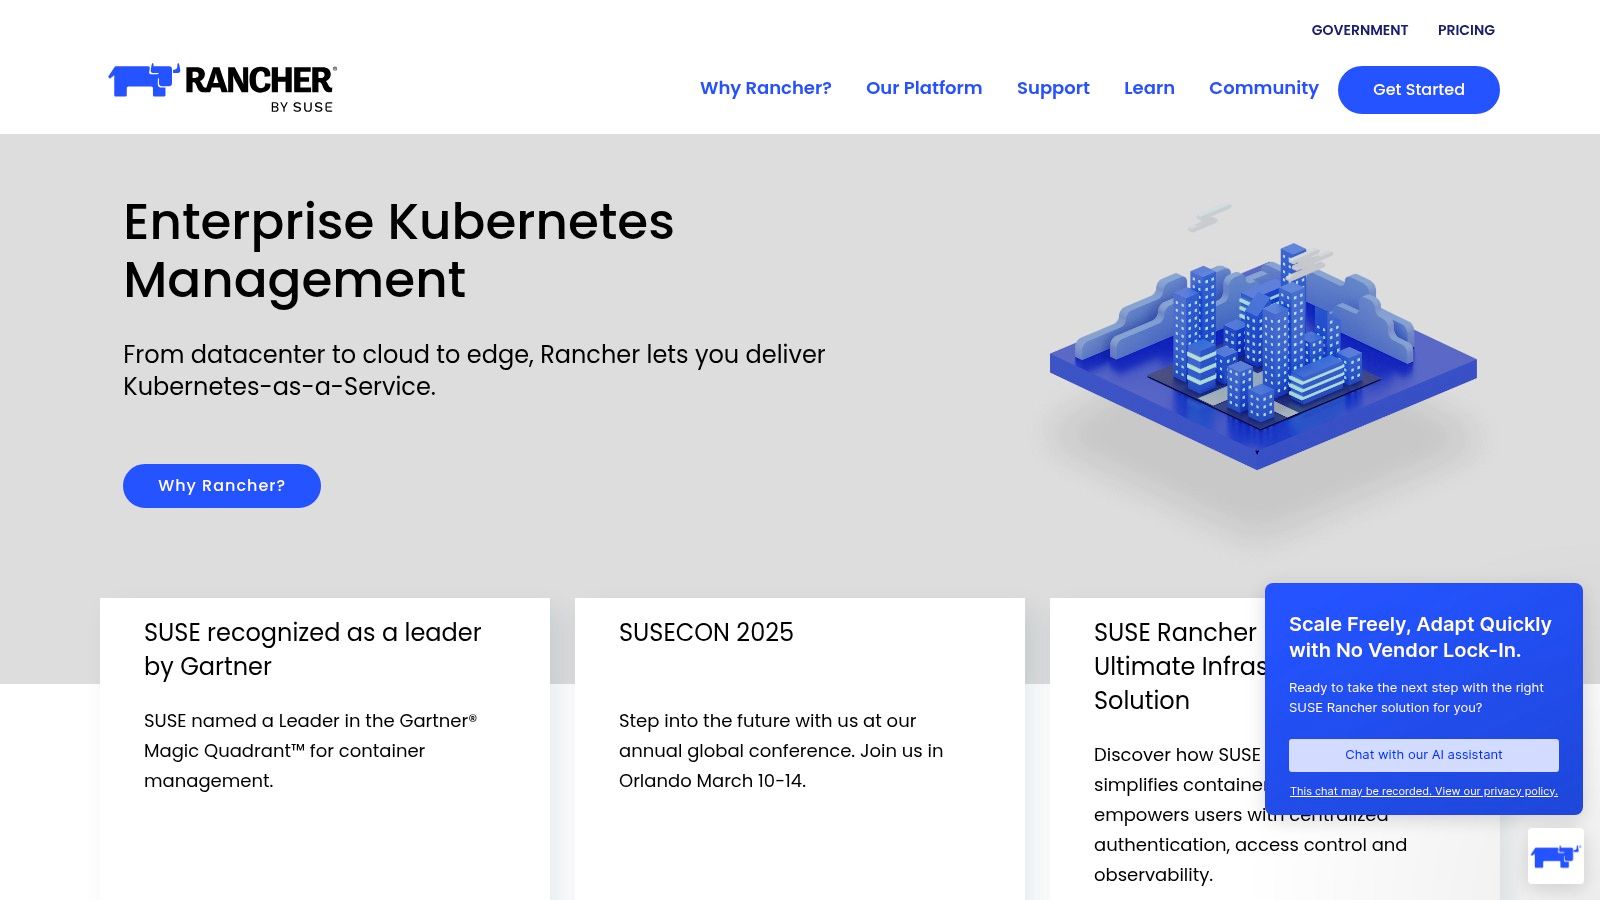Click the Enterprise Kubernetes Management headline
The image size is (1600, 900).
pos(399,250)
